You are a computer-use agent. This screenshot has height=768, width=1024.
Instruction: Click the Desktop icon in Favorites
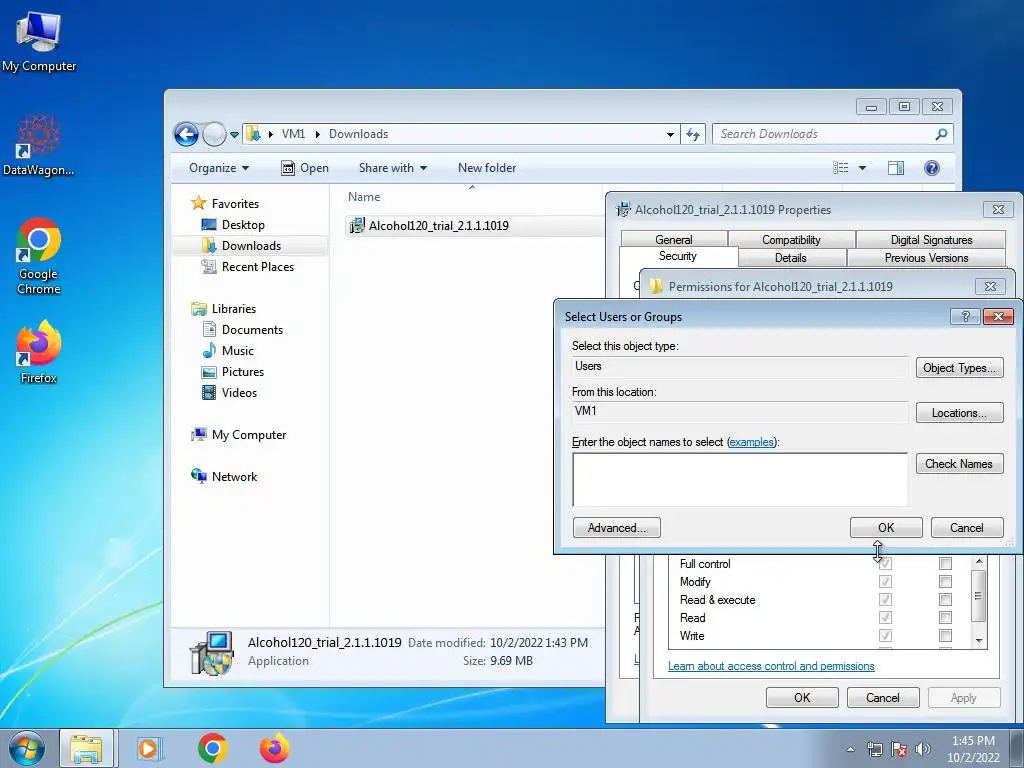209,225
